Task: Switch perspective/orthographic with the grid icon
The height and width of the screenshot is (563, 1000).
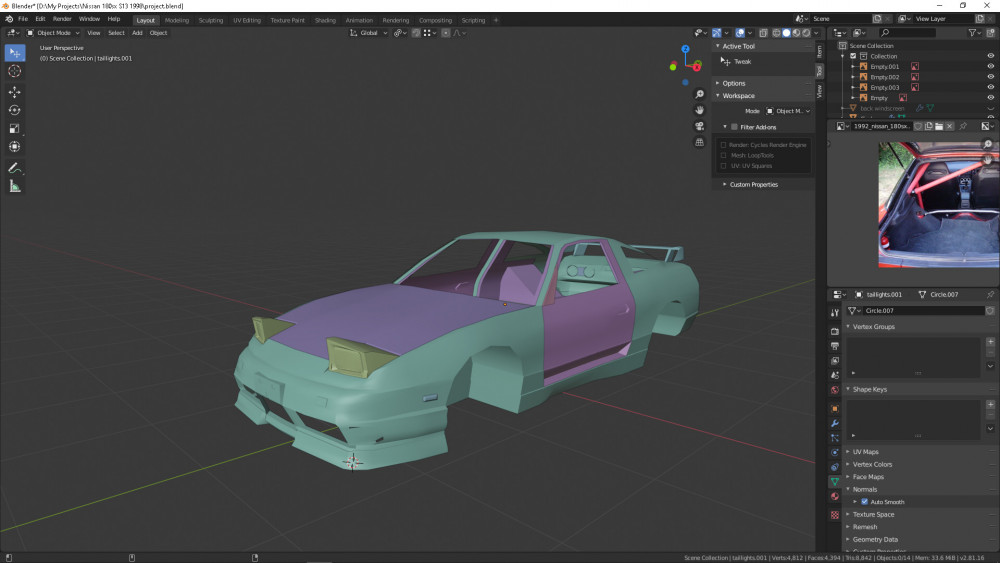Action: (700, 142)
